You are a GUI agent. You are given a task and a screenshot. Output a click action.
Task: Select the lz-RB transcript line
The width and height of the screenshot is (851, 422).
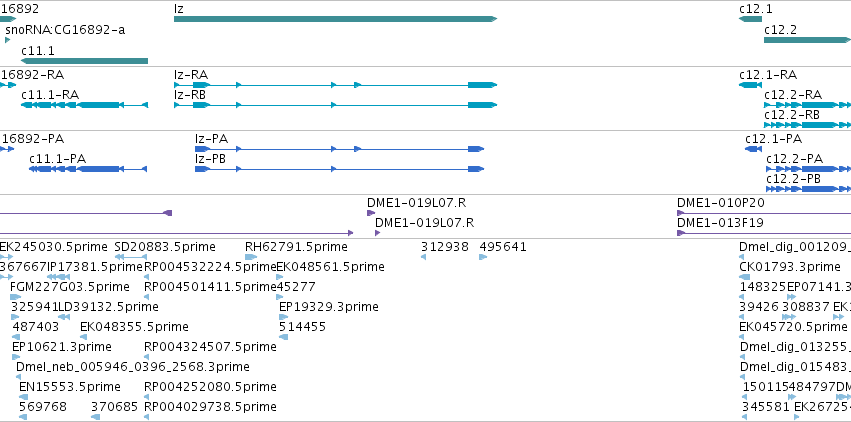tap(335, 105)
